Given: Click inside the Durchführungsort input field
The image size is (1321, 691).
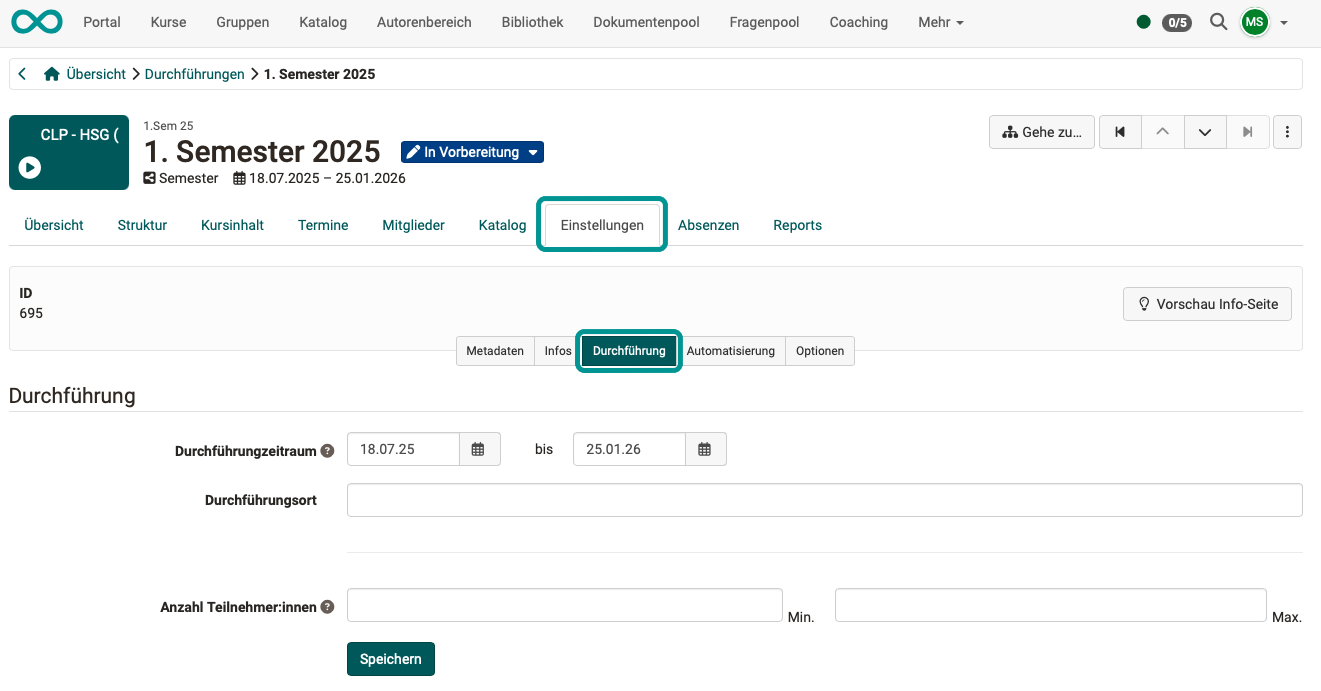Looking at the screenshot, I should (824, 499).
